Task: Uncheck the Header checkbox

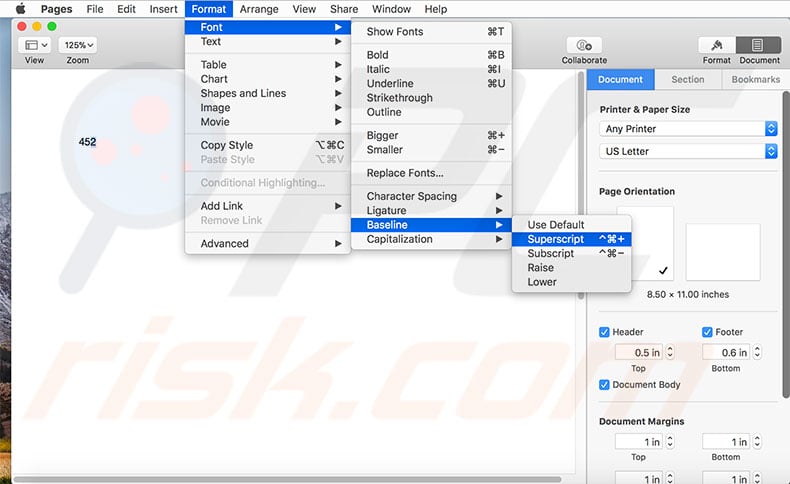Action: pyautogui.click(x=605, y=332)
